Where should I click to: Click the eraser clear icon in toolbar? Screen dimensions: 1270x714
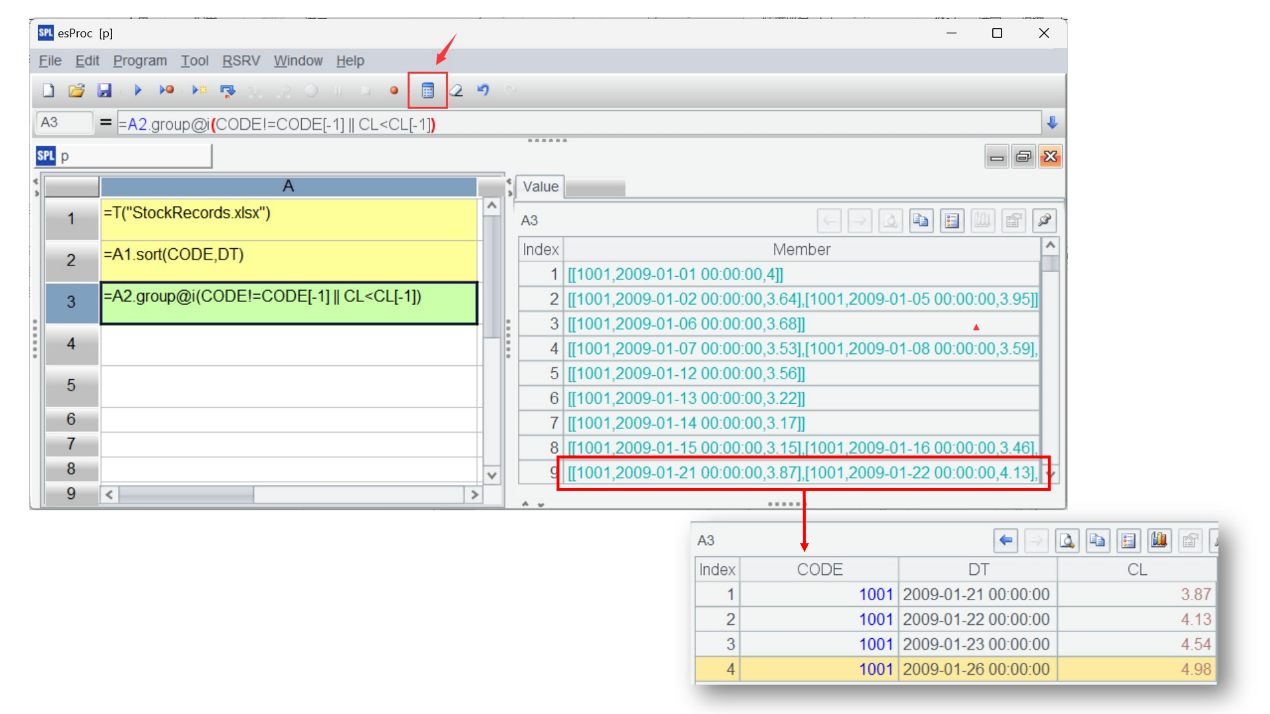coord(456,90)
